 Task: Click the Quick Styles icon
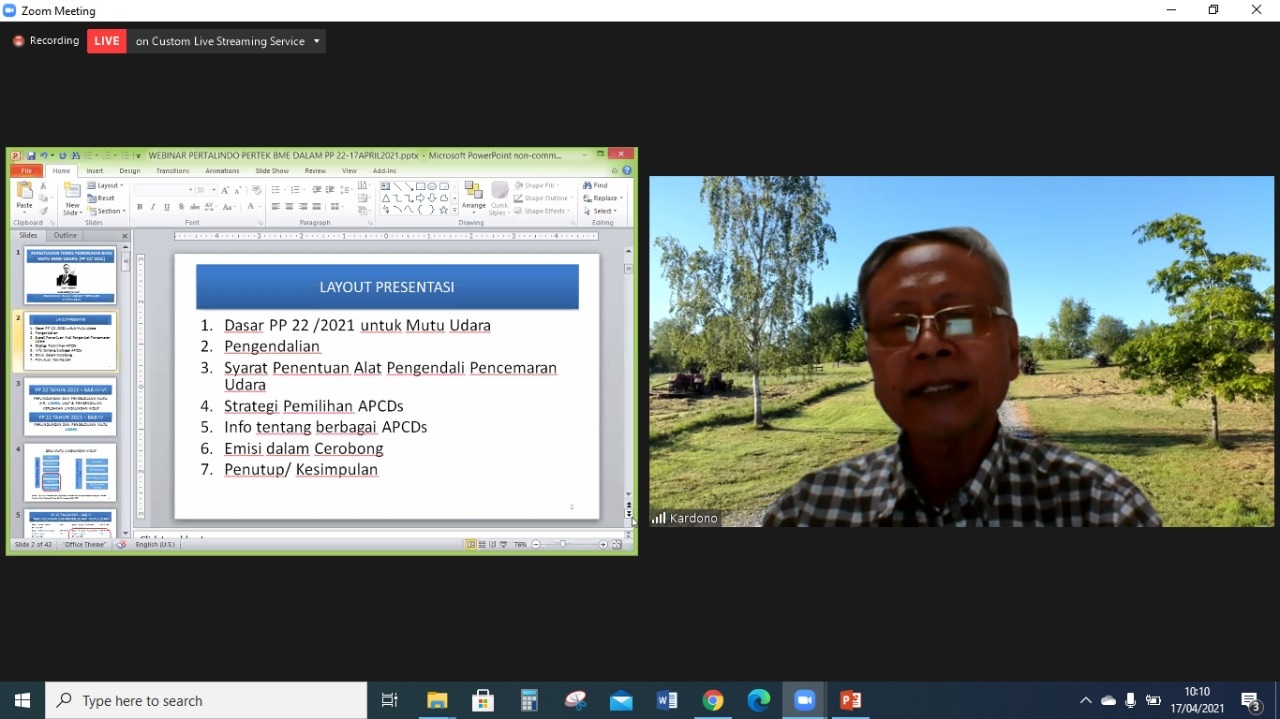point(498,197)
